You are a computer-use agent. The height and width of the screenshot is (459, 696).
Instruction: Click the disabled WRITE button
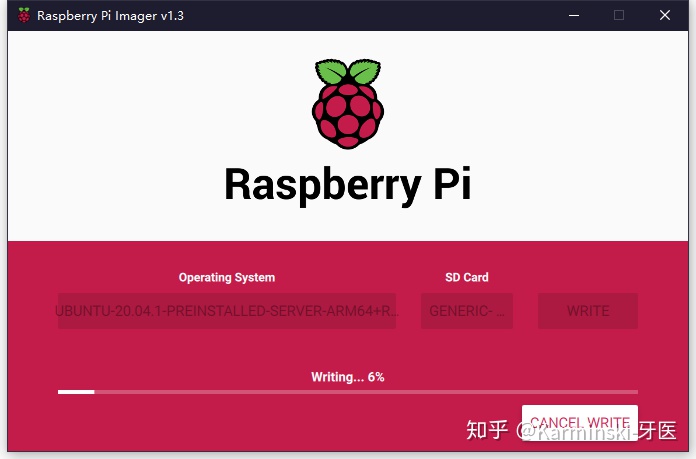tap(588, 311)
